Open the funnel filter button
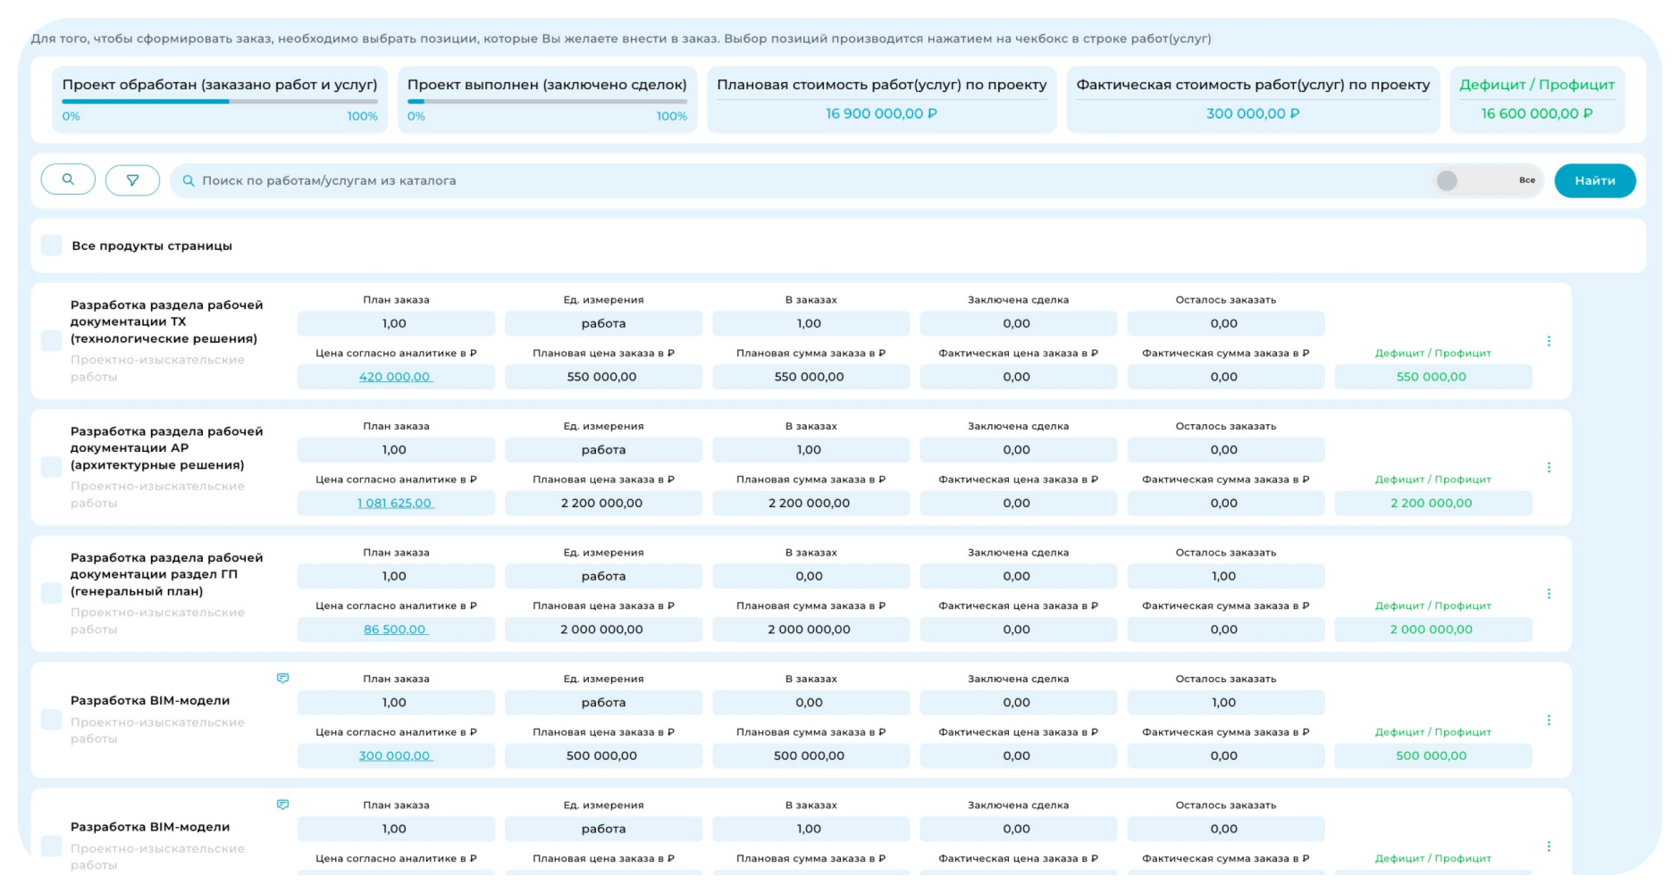Screen dimensions: 1680x893 [x=132, y=180]
